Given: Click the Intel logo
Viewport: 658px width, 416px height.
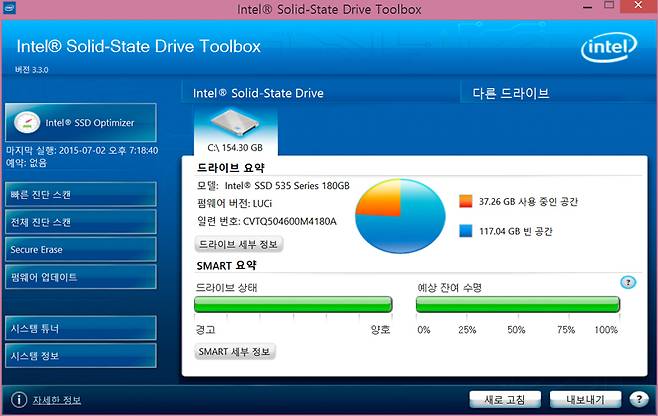Looking at the screenshot, I should [609, 47].
